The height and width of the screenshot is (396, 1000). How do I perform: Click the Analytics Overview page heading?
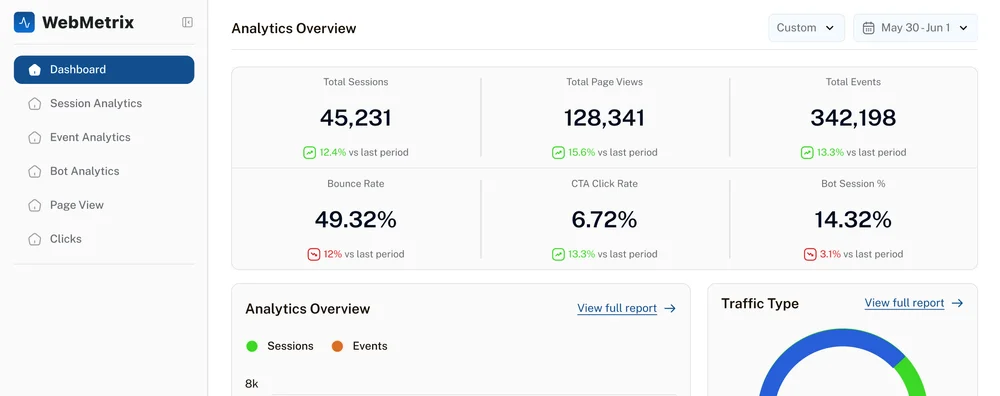[294, 28]
